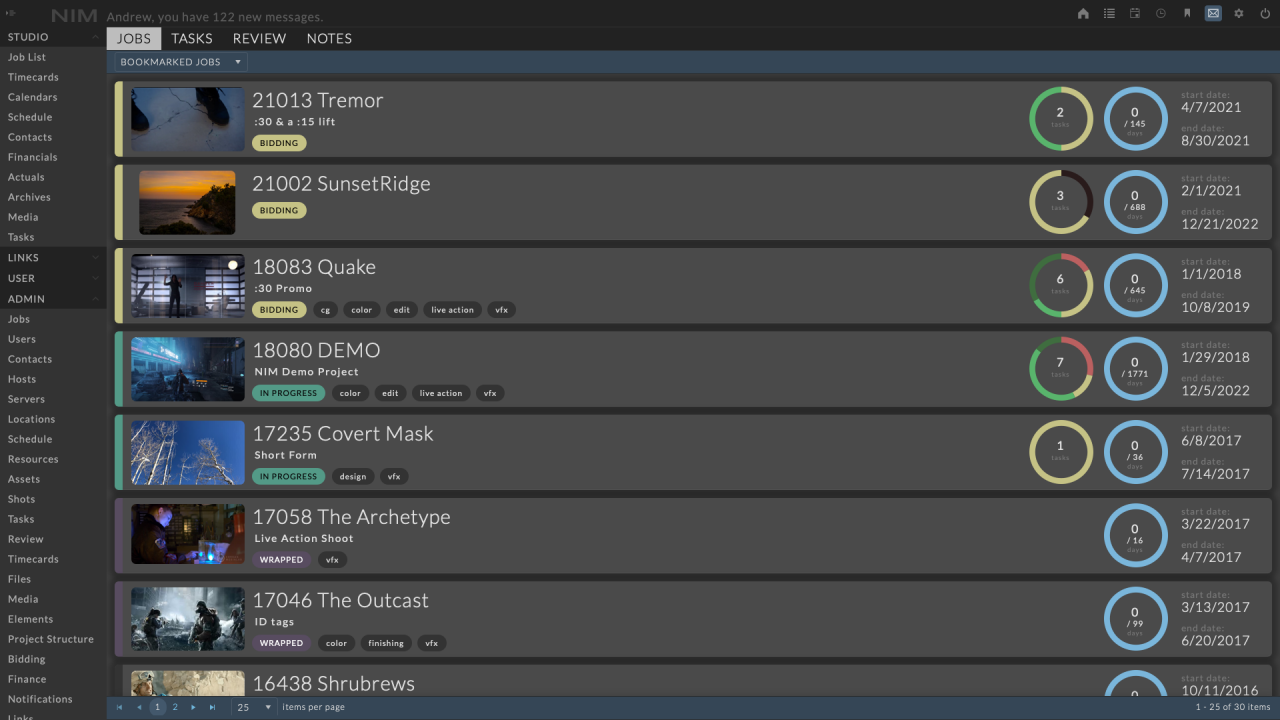1280x720 pixels.
Task: Click the 21002 SunsetRidge thumbnail image
Action: [187, 200]
